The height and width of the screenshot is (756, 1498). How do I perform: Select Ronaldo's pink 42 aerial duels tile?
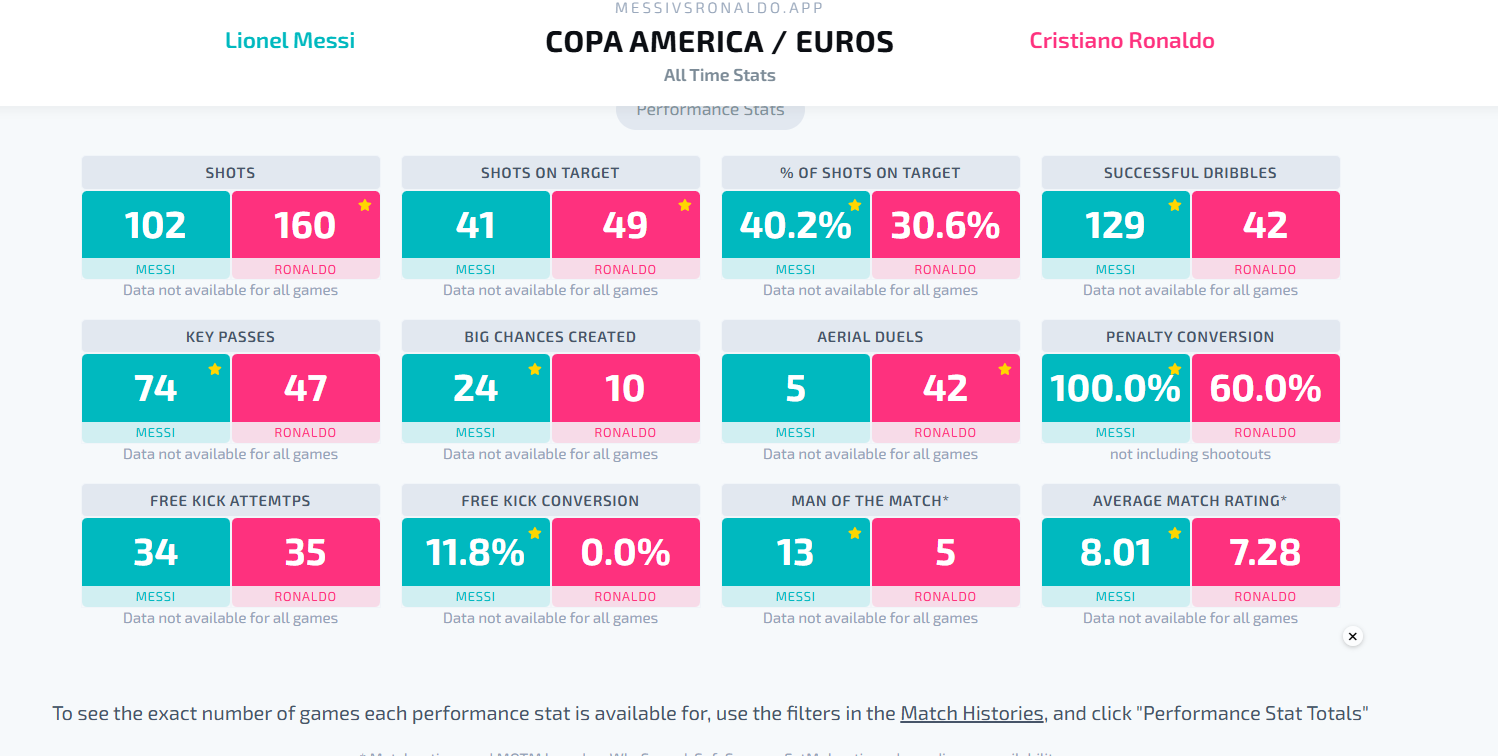point(946,389)
